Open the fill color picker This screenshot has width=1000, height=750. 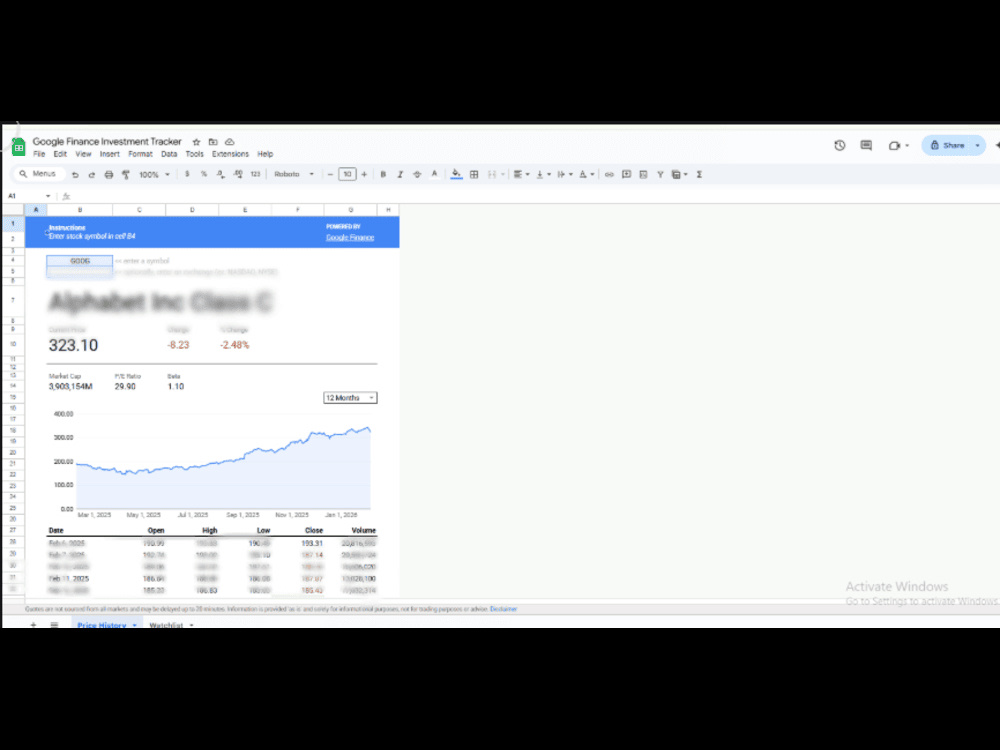pyautogui.click(x=456, y=174)
